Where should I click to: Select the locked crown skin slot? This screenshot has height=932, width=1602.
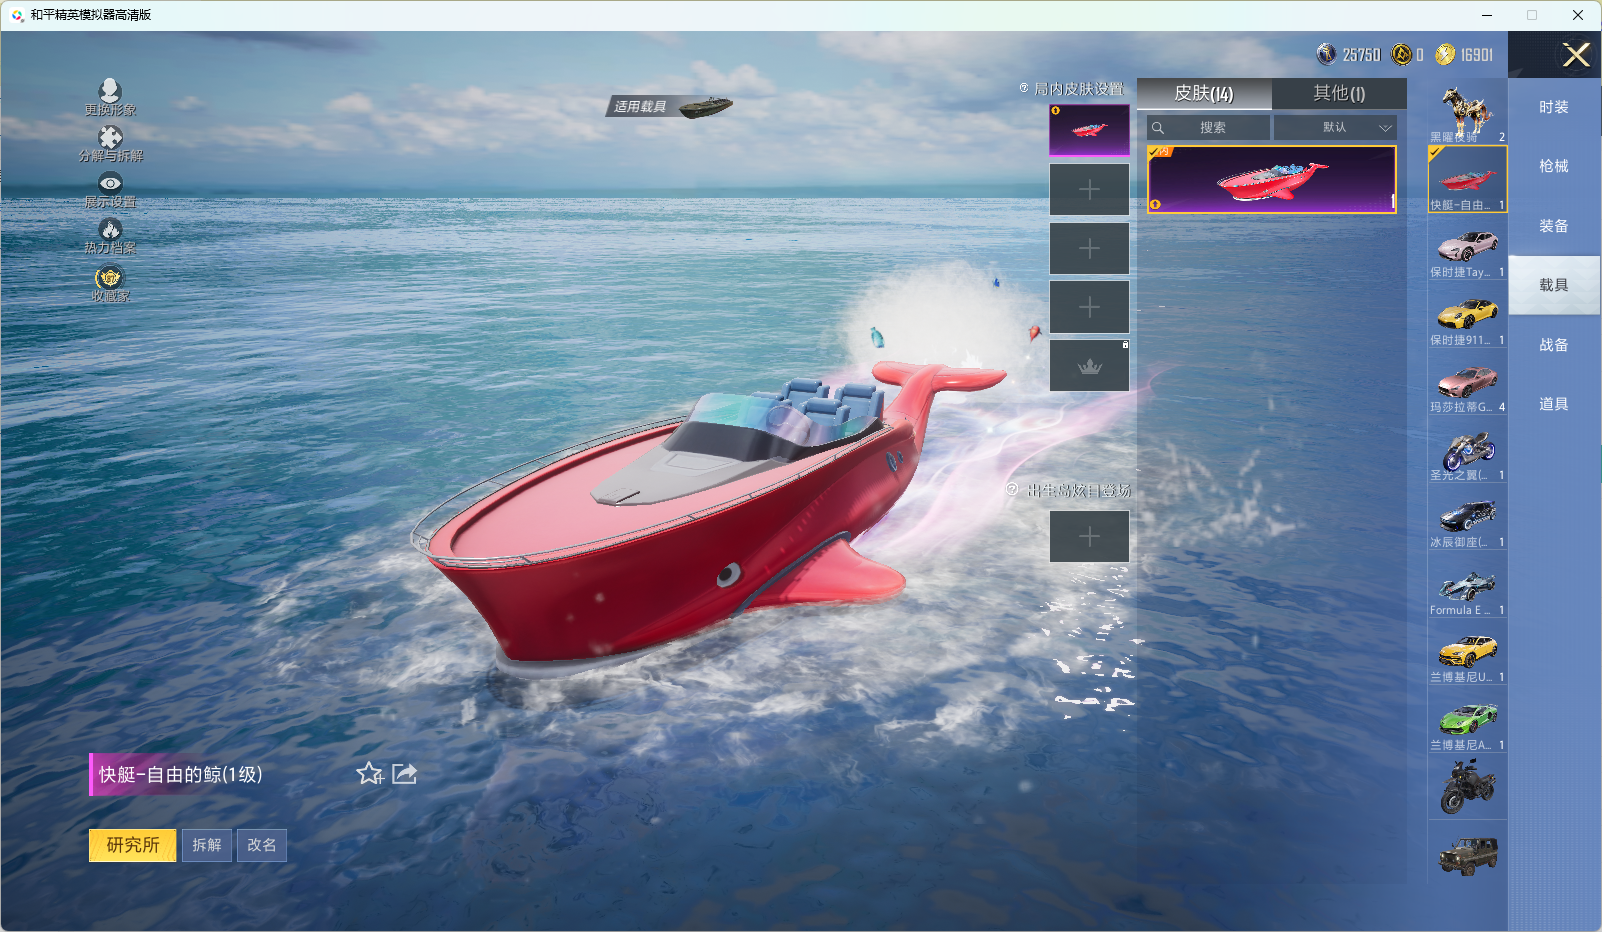1089,366
